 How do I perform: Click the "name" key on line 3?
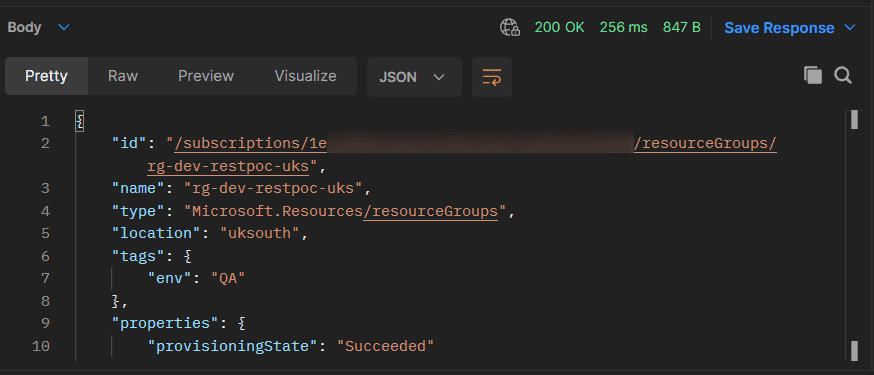(x=139, y=188)
